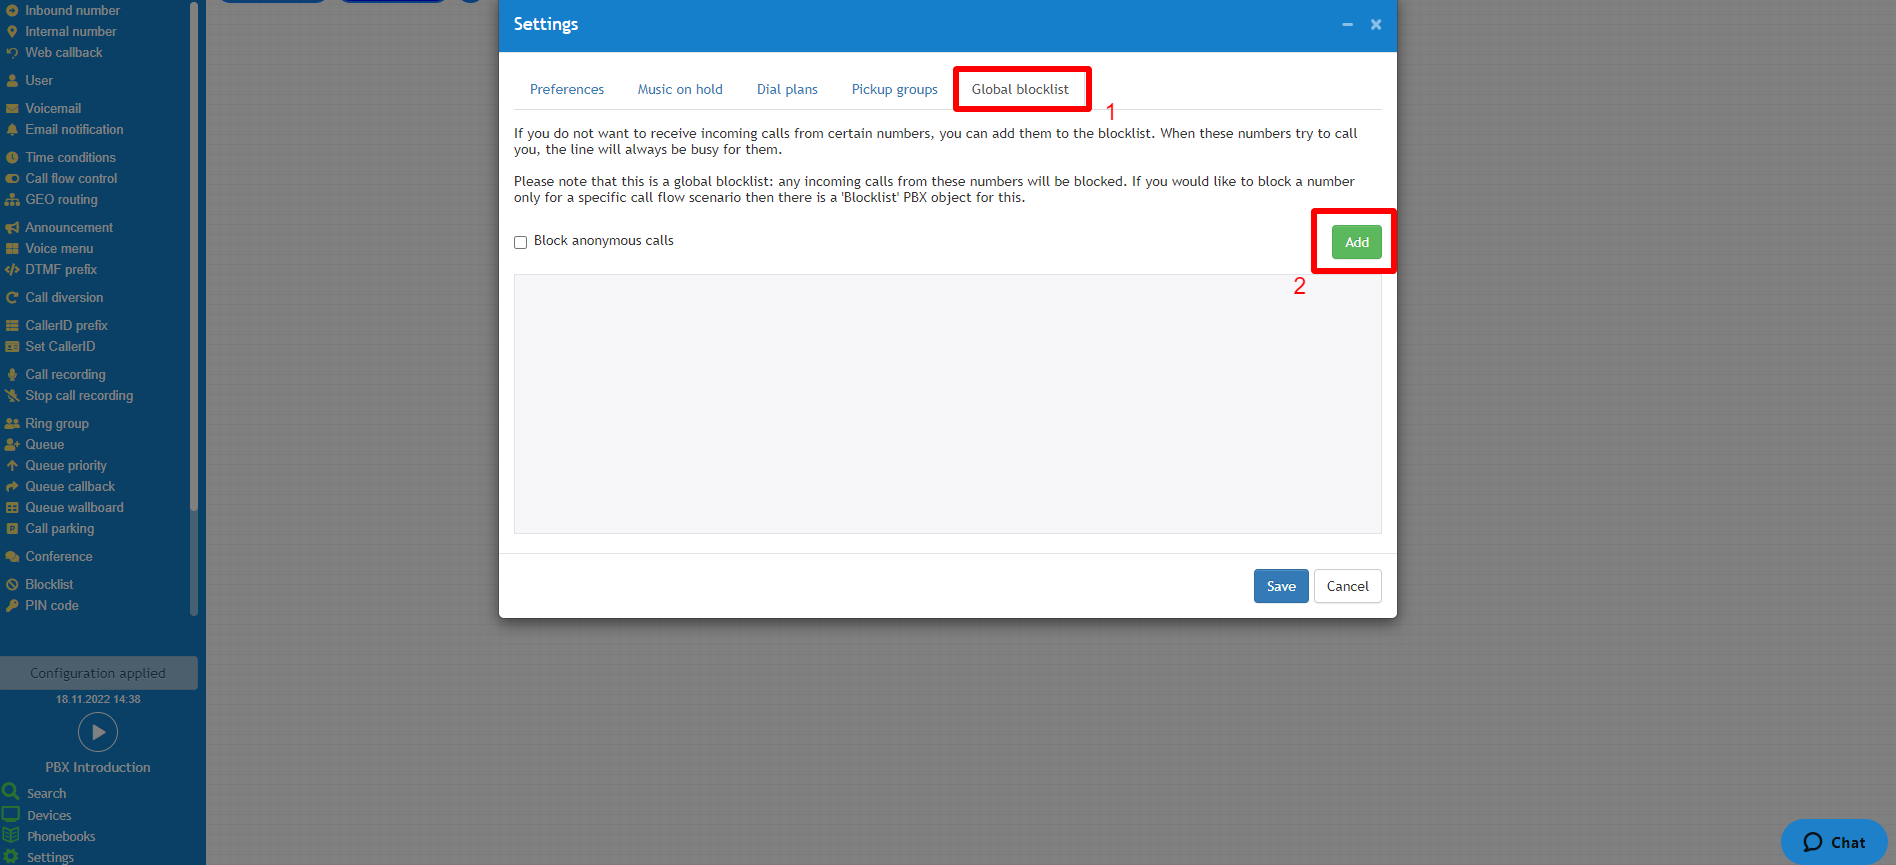Click the Email notification bell icon

click(12, 130)
